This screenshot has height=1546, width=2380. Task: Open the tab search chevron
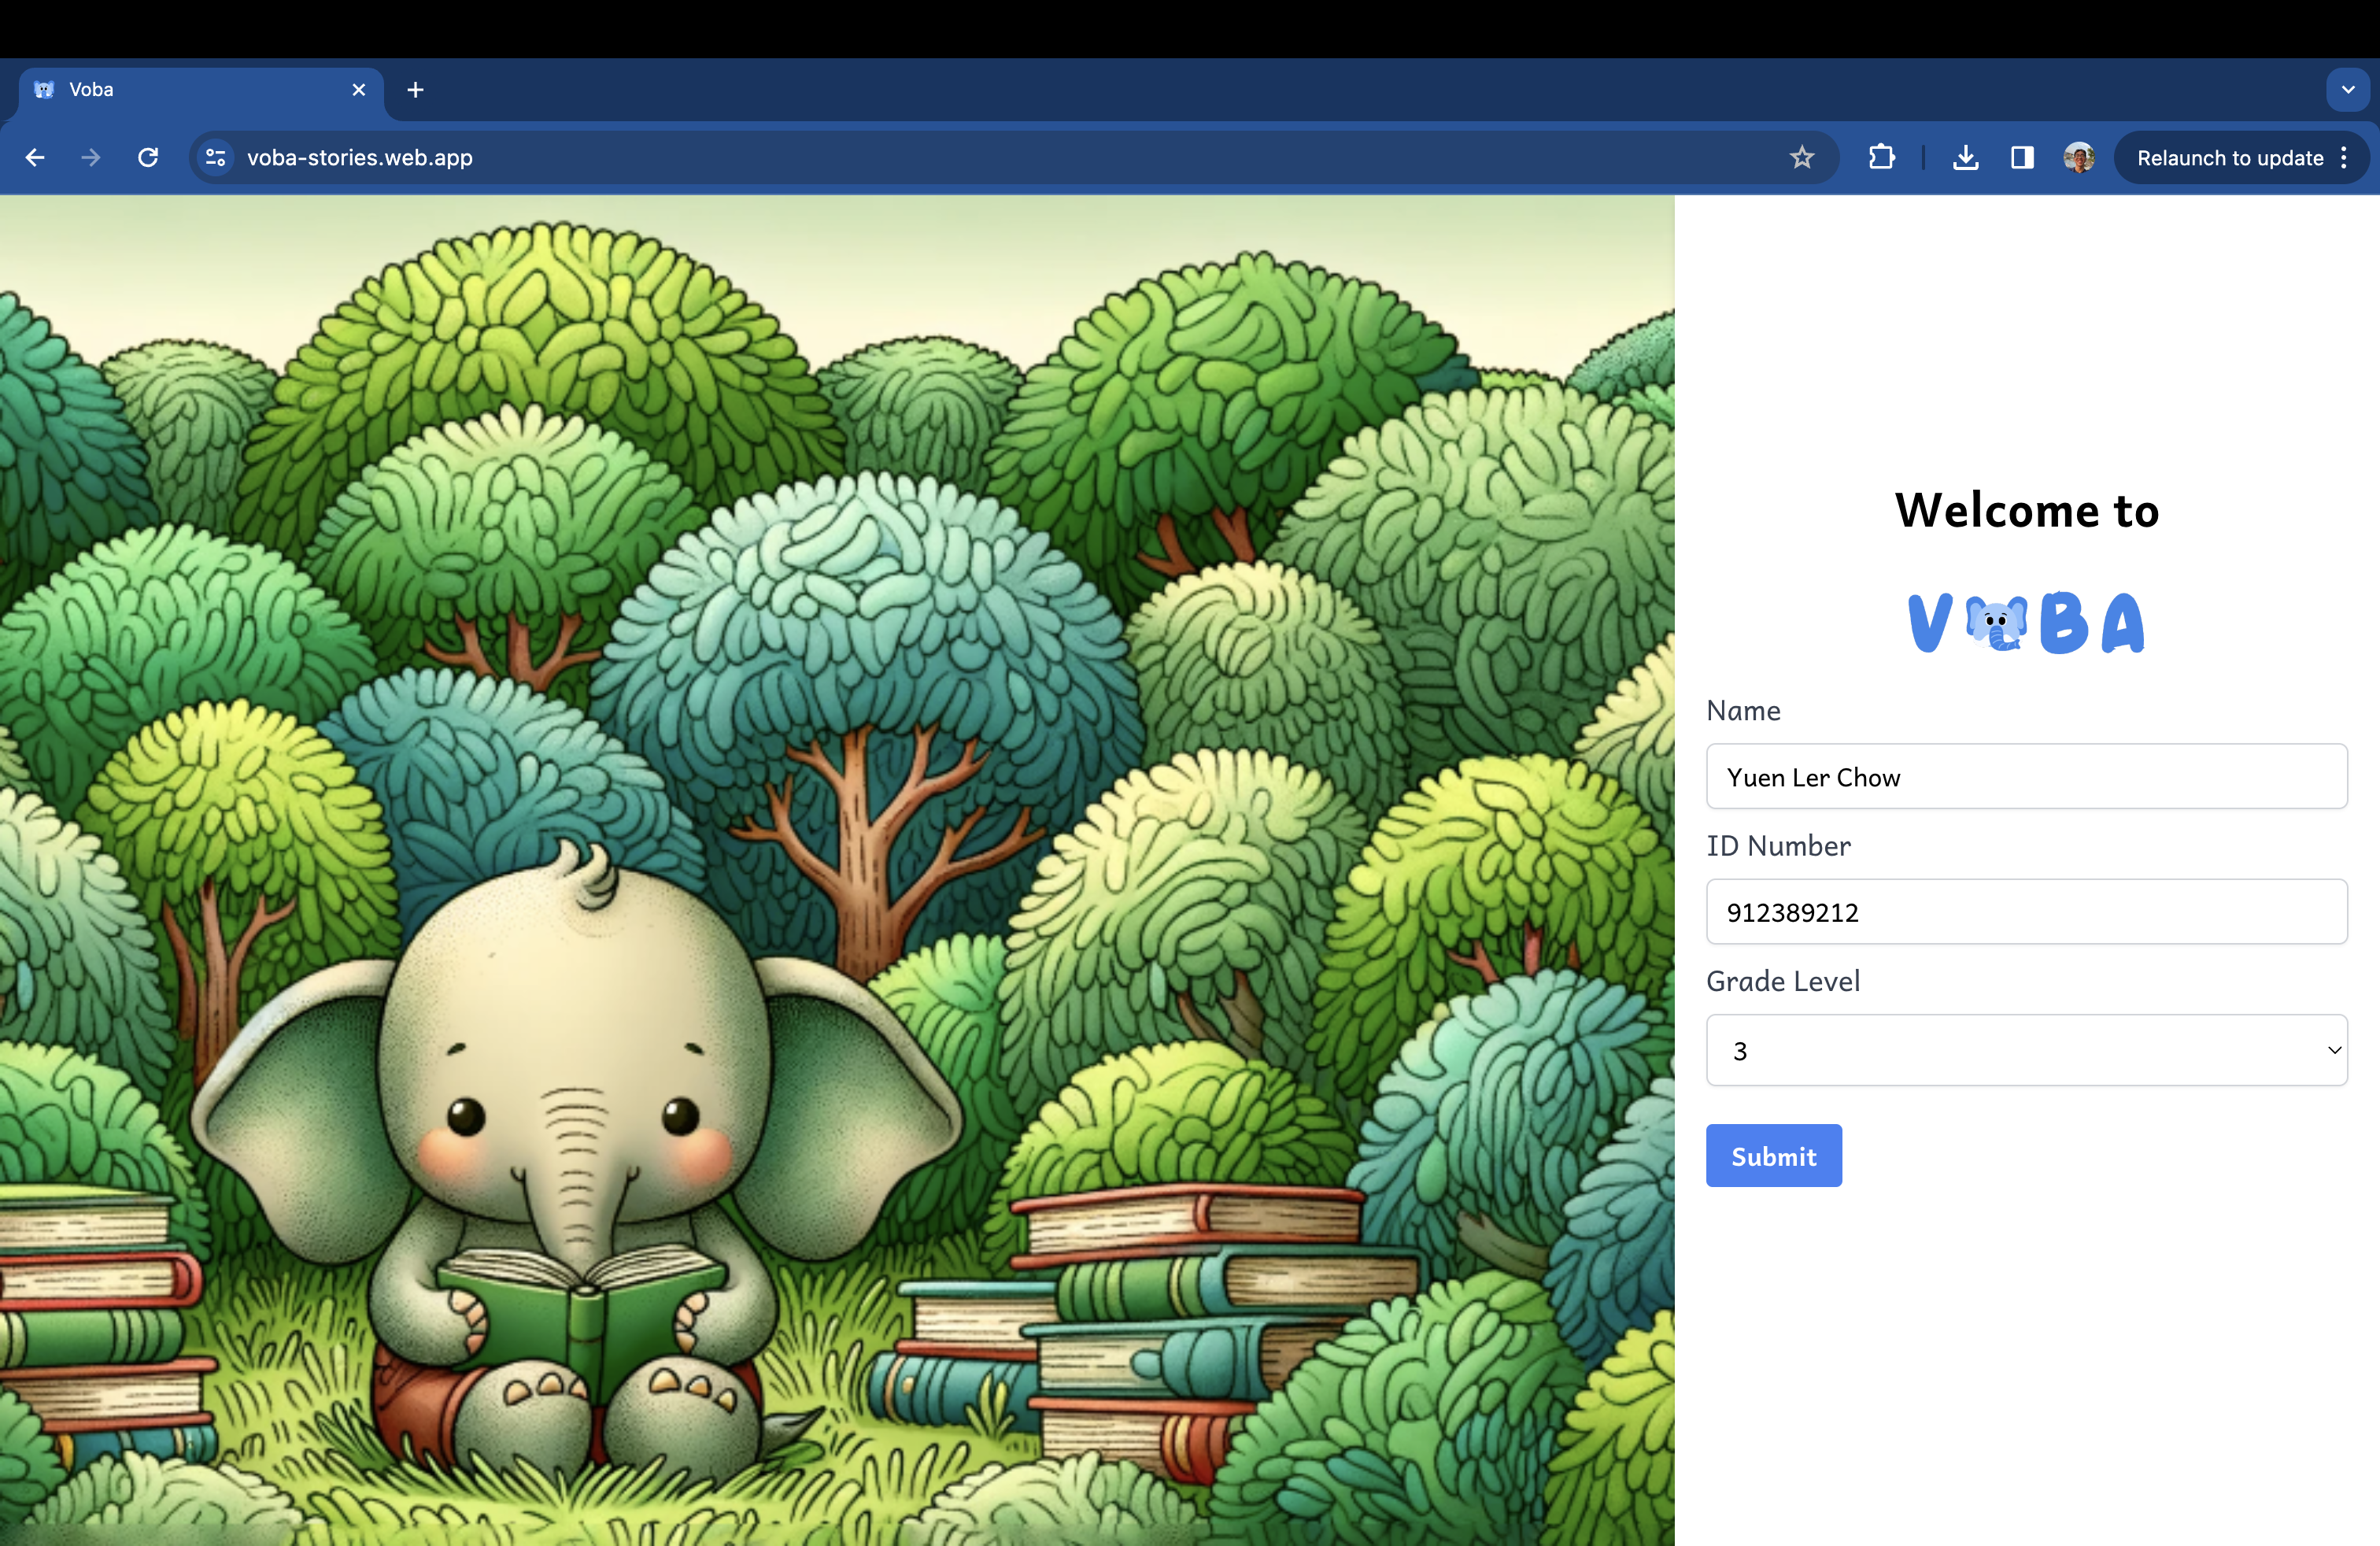2347,90
